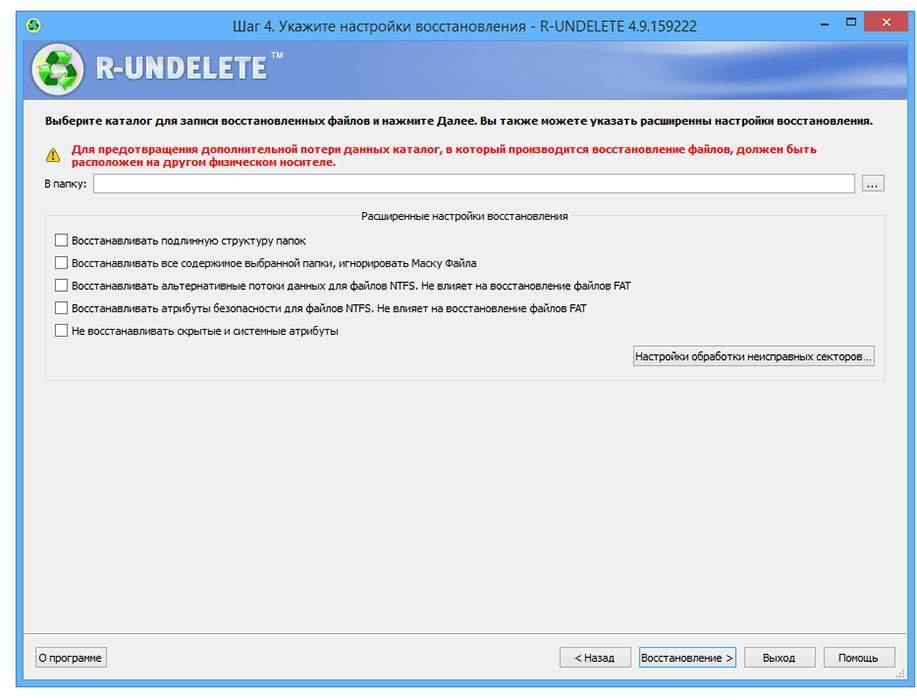Click the yellow warning triangle icon
The height and width of the screenshot is (700, 917).
[53, 155]
